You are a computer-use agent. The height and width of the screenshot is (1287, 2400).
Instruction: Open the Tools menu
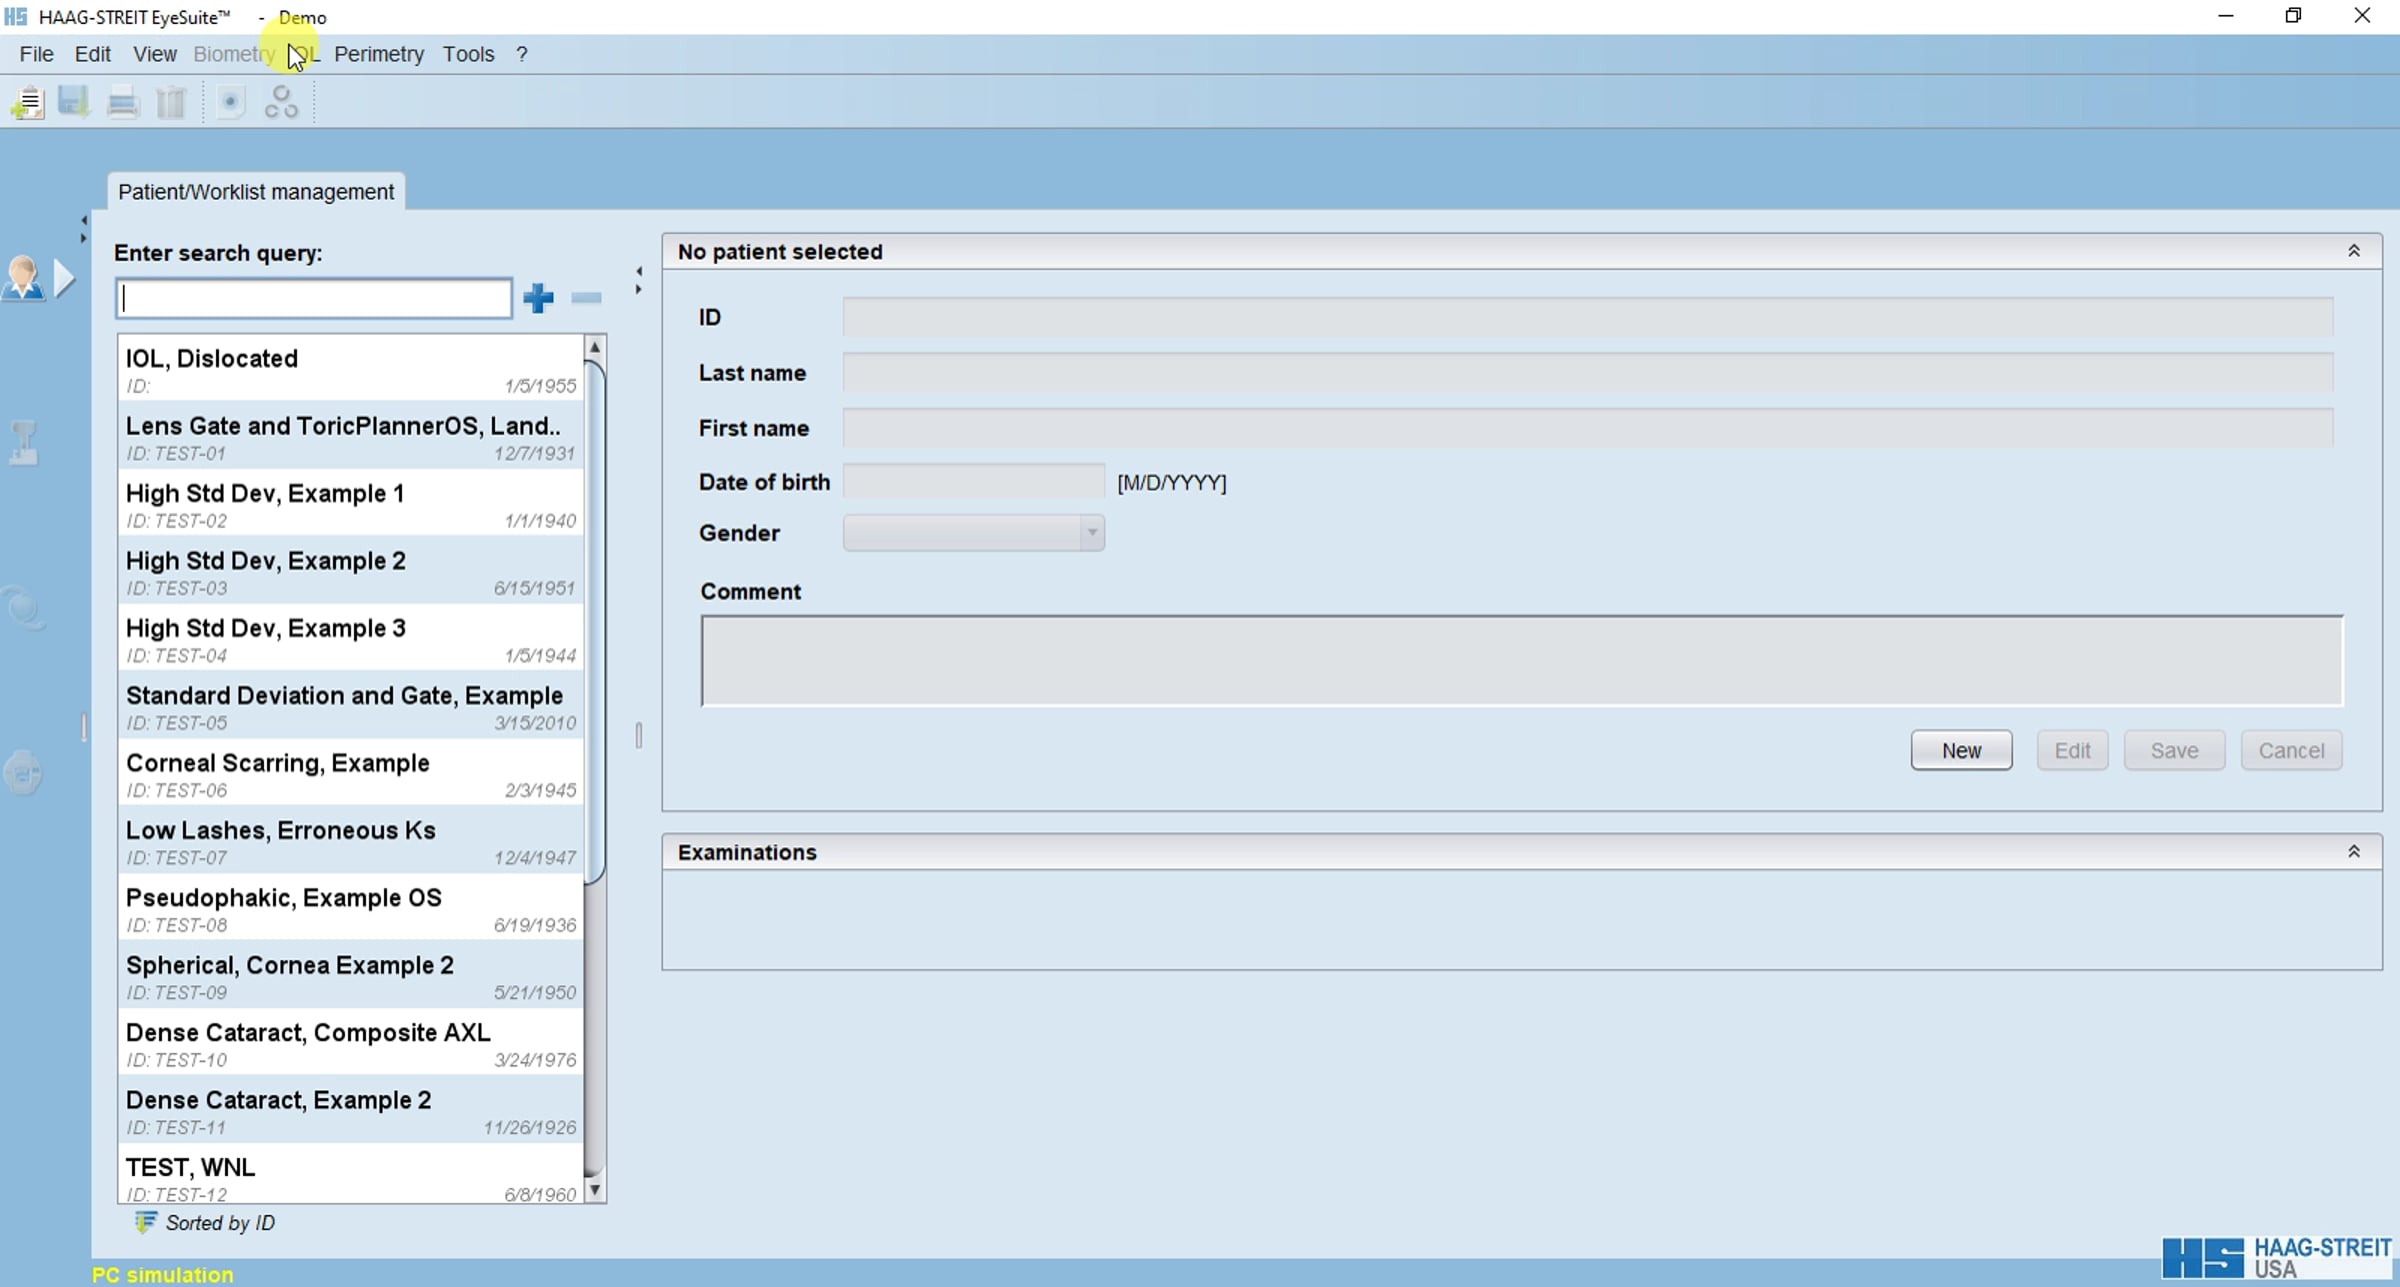(x=469, y=54)
